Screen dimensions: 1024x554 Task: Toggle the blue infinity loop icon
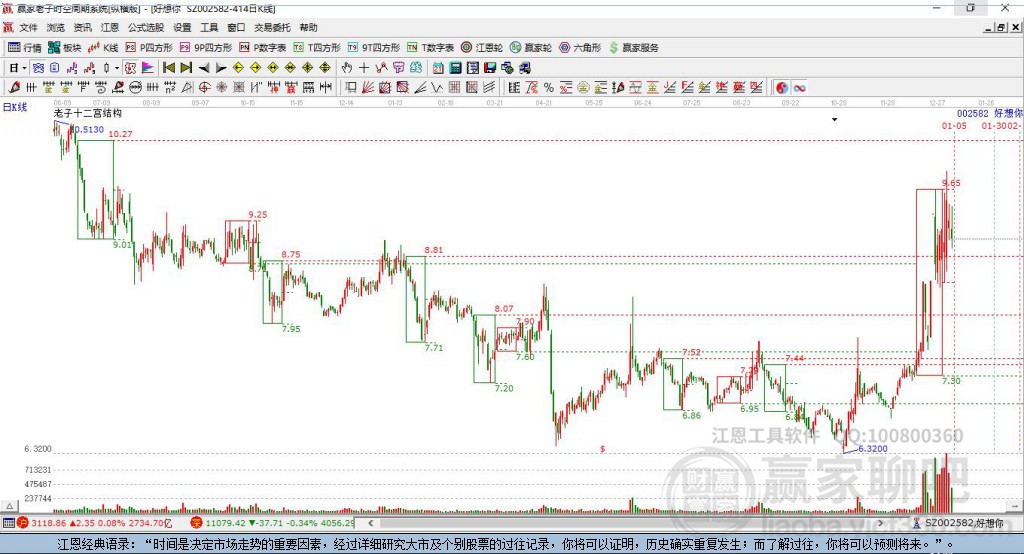[x=800, y=88]
